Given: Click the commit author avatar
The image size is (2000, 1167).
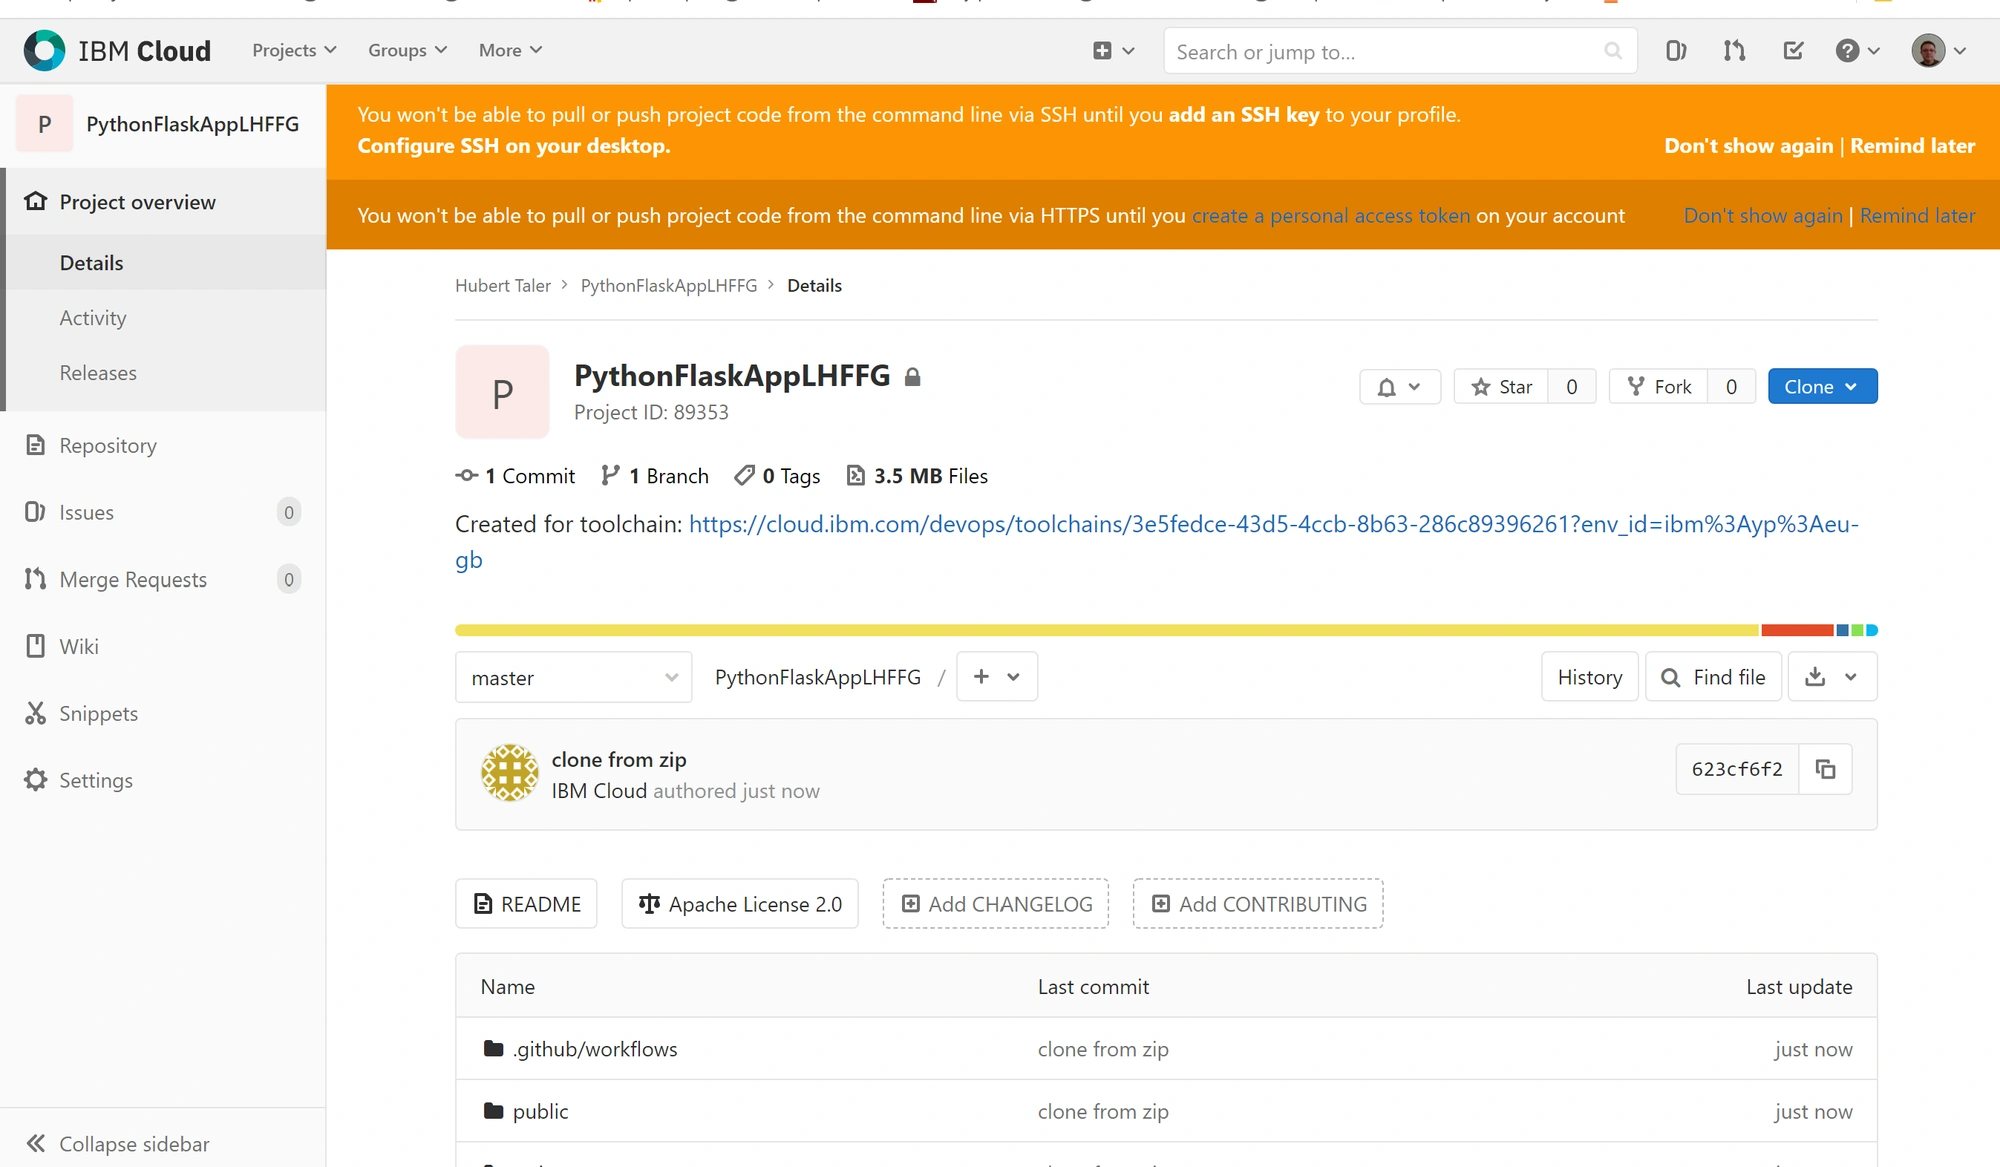Looking at the screenshot, I should (x=510, y=773).
